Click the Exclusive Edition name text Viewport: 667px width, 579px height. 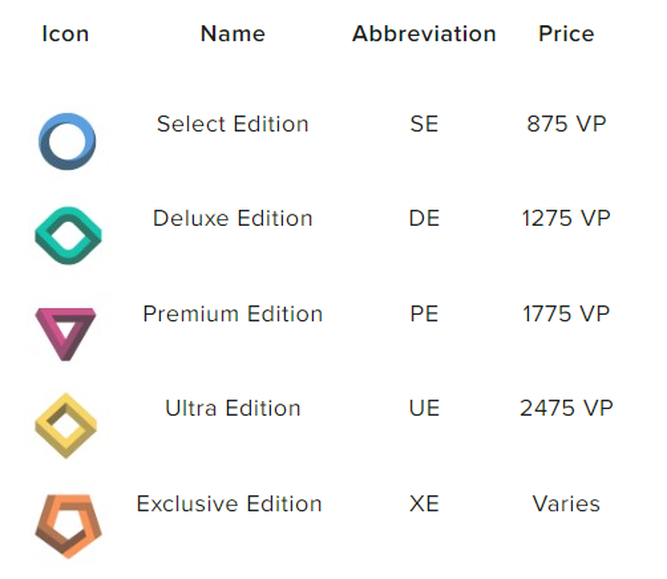229,504
